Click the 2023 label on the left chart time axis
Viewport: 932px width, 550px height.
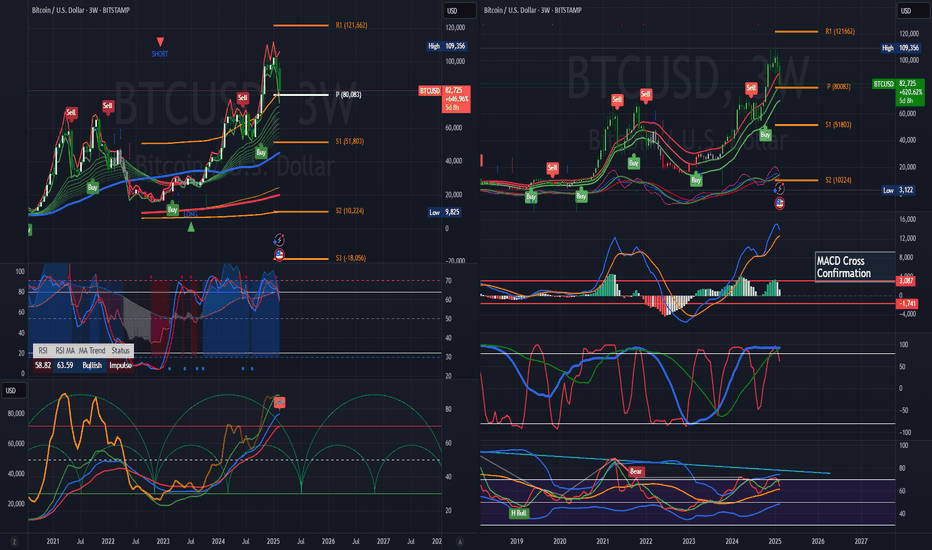point(163,542)
